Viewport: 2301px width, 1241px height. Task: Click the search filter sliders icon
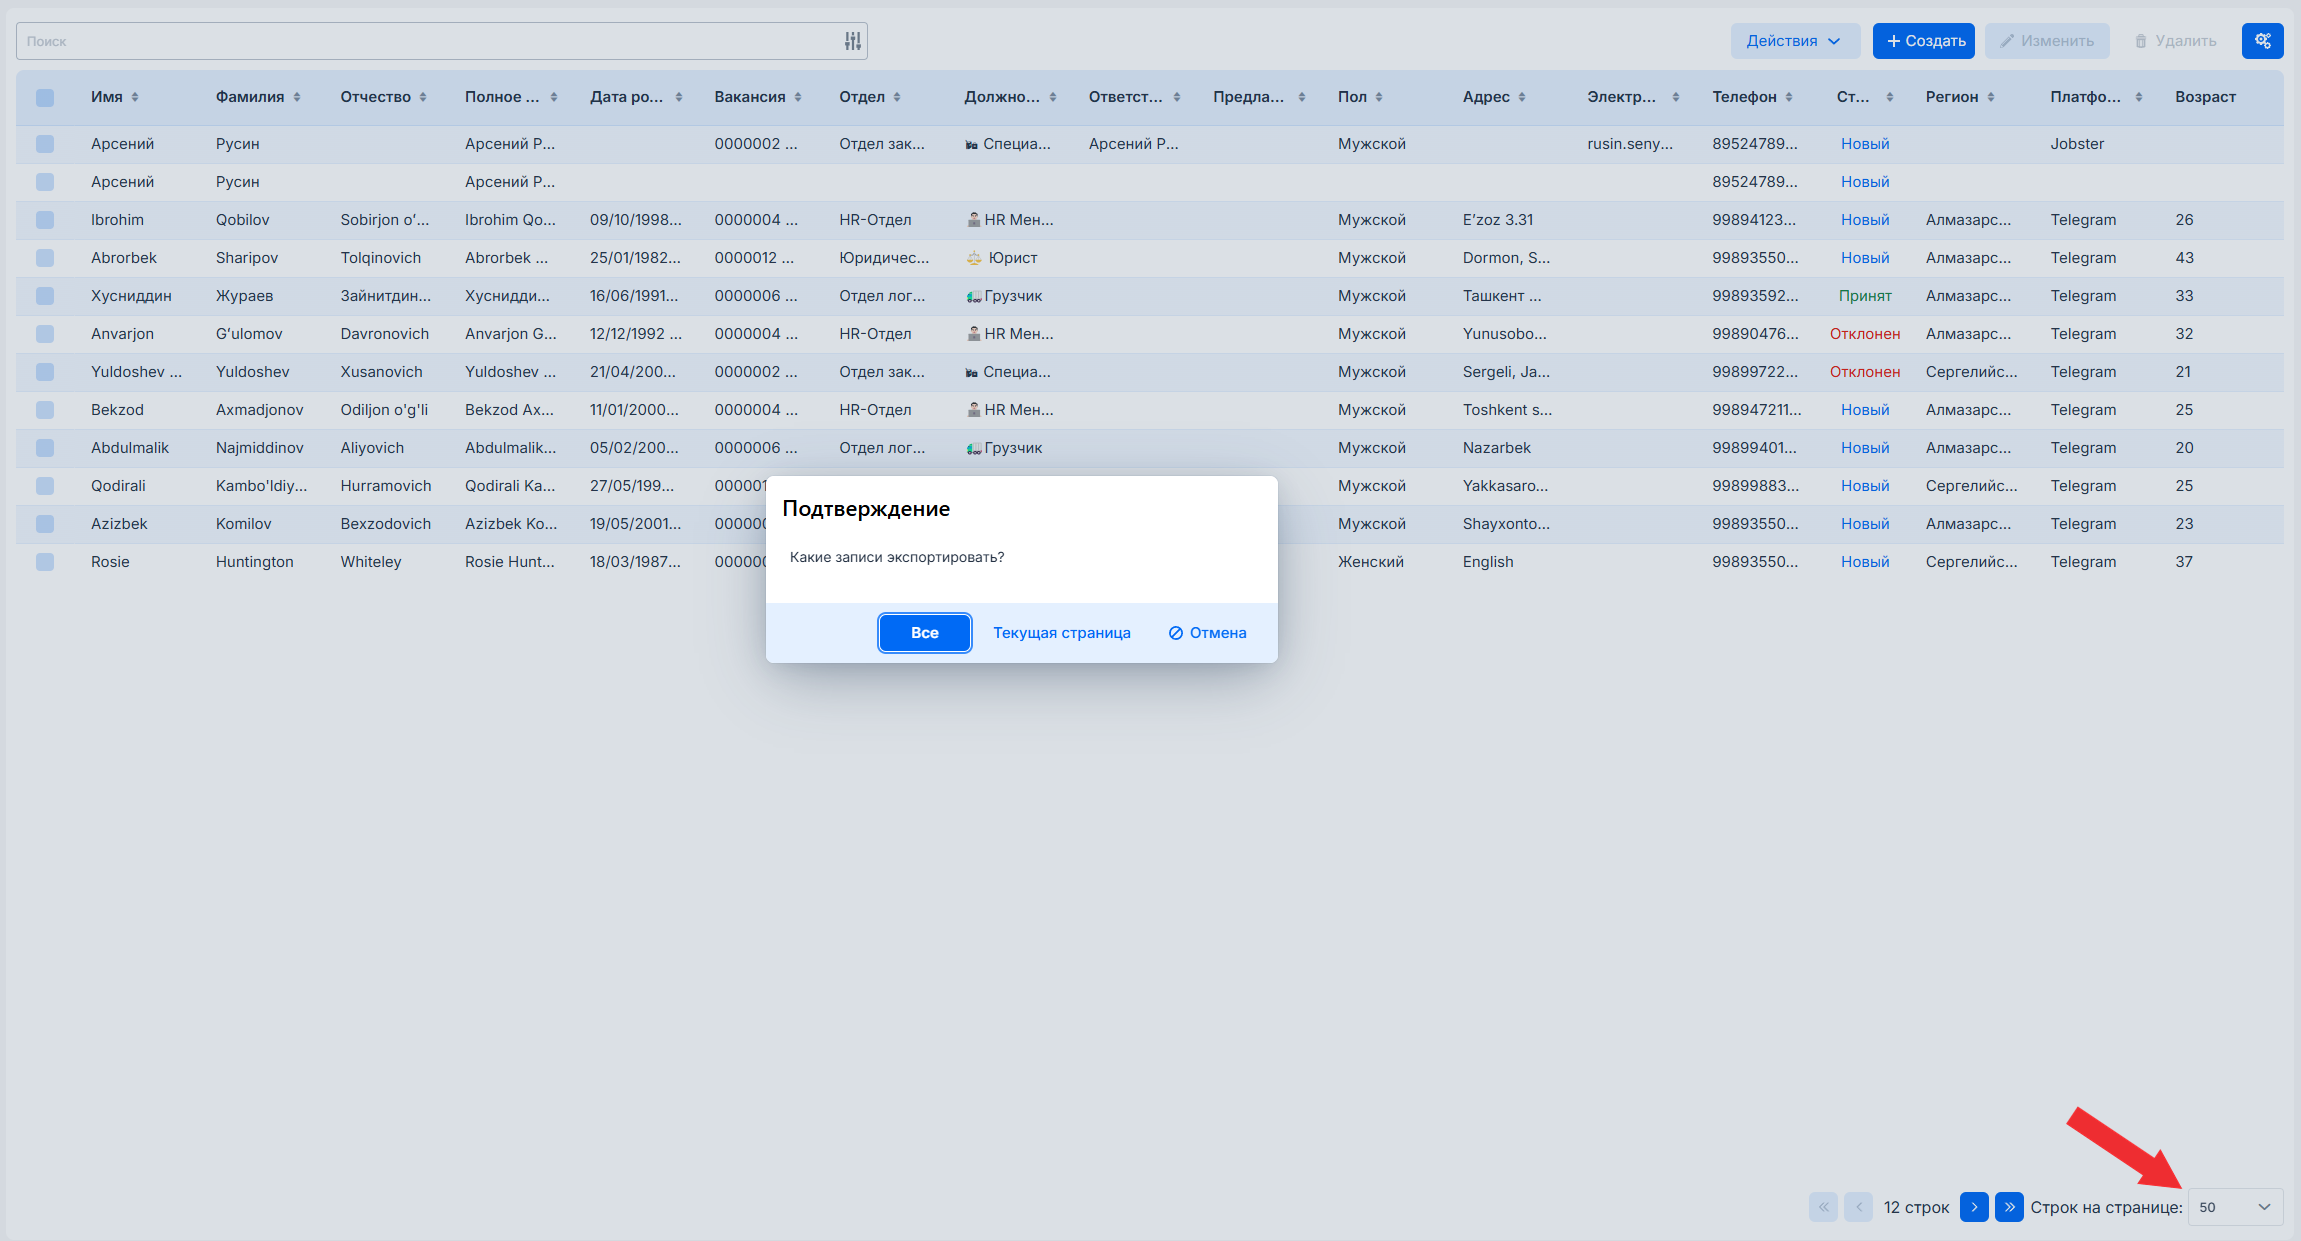pos(852,41)
